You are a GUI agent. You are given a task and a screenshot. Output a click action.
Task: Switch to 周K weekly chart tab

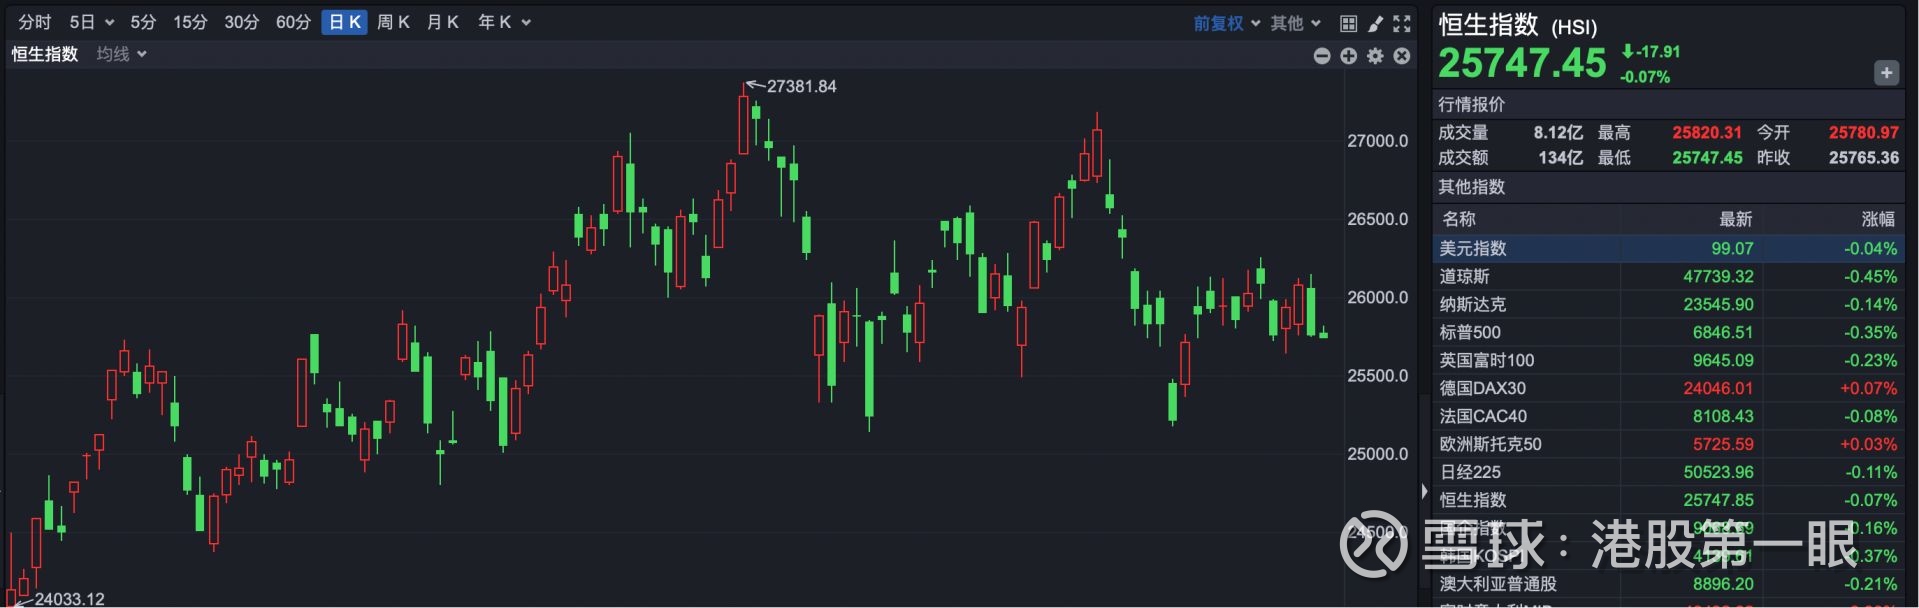(x=393, y=22)
